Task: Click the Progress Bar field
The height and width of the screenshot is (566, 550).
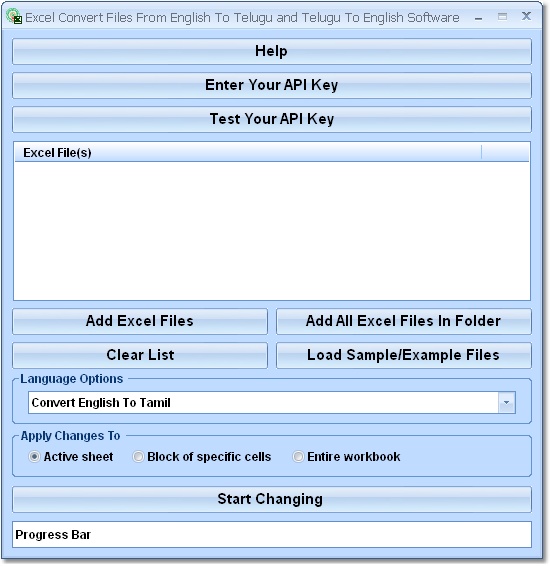Action: click(272, 535)
